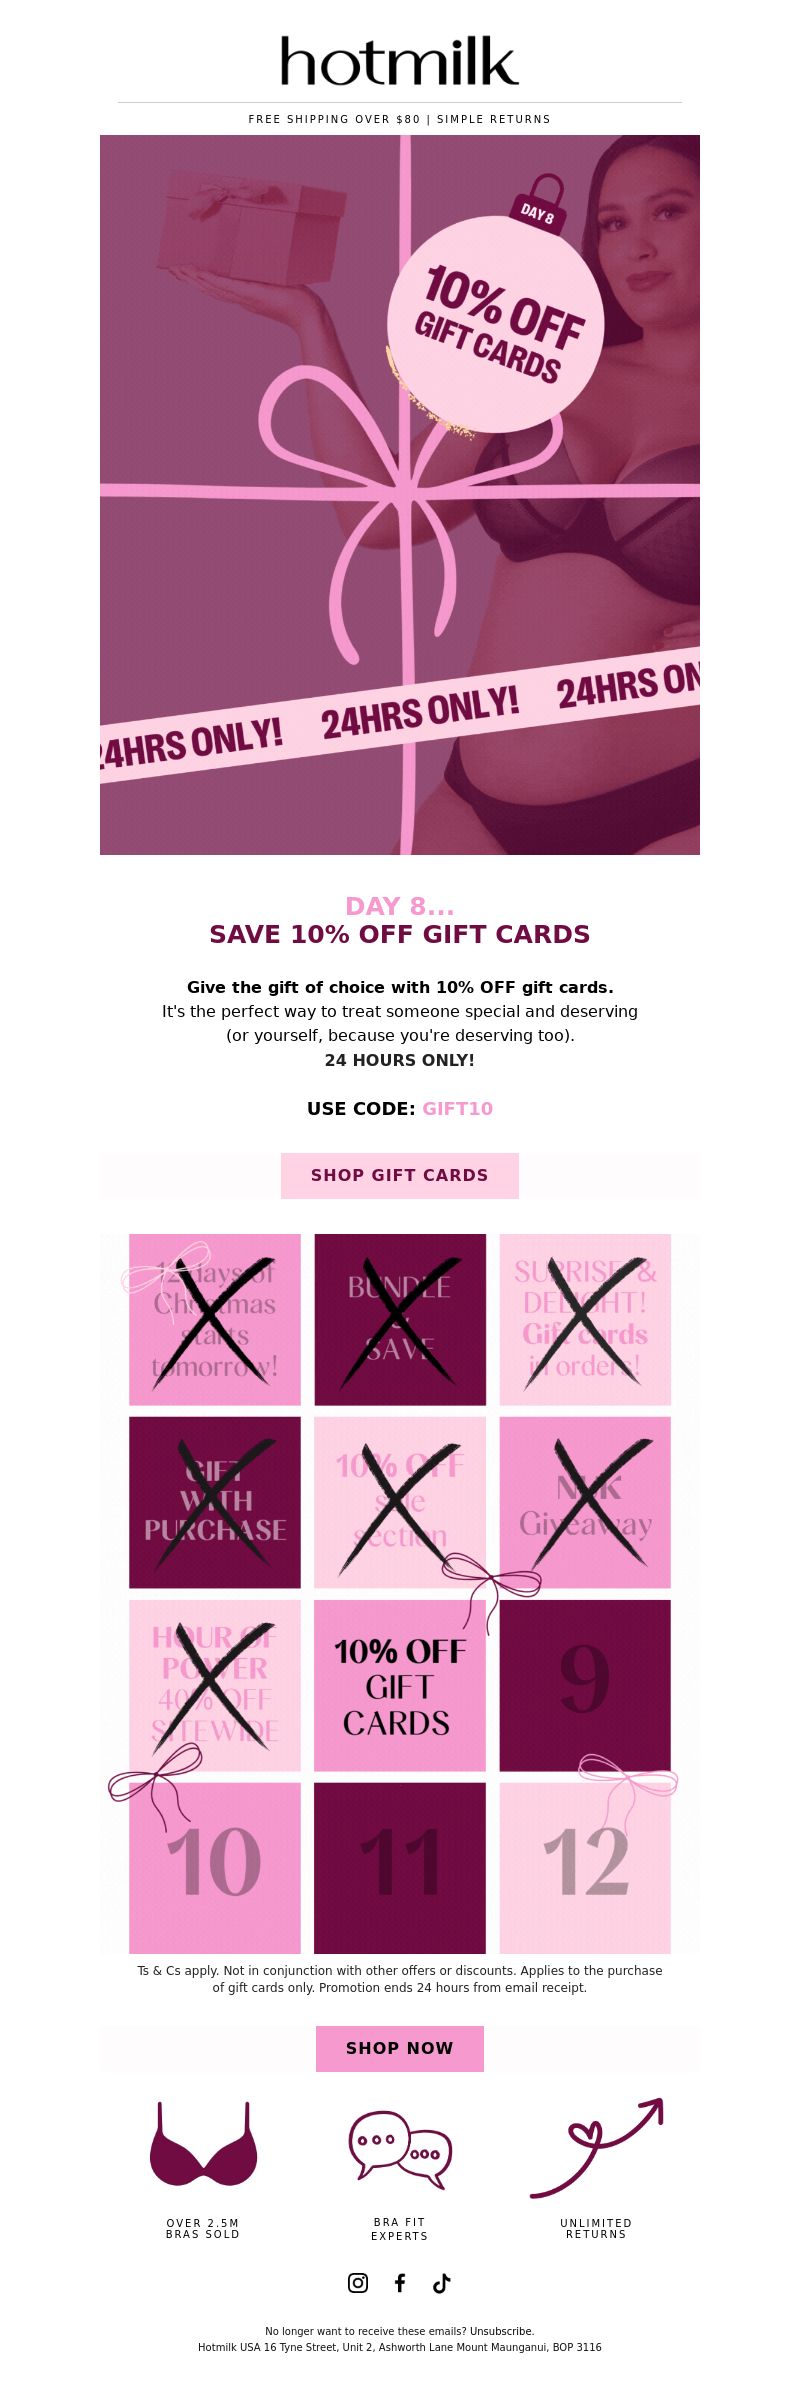
Task: Click the Shop Gift Cards button
Action: 400,1175
